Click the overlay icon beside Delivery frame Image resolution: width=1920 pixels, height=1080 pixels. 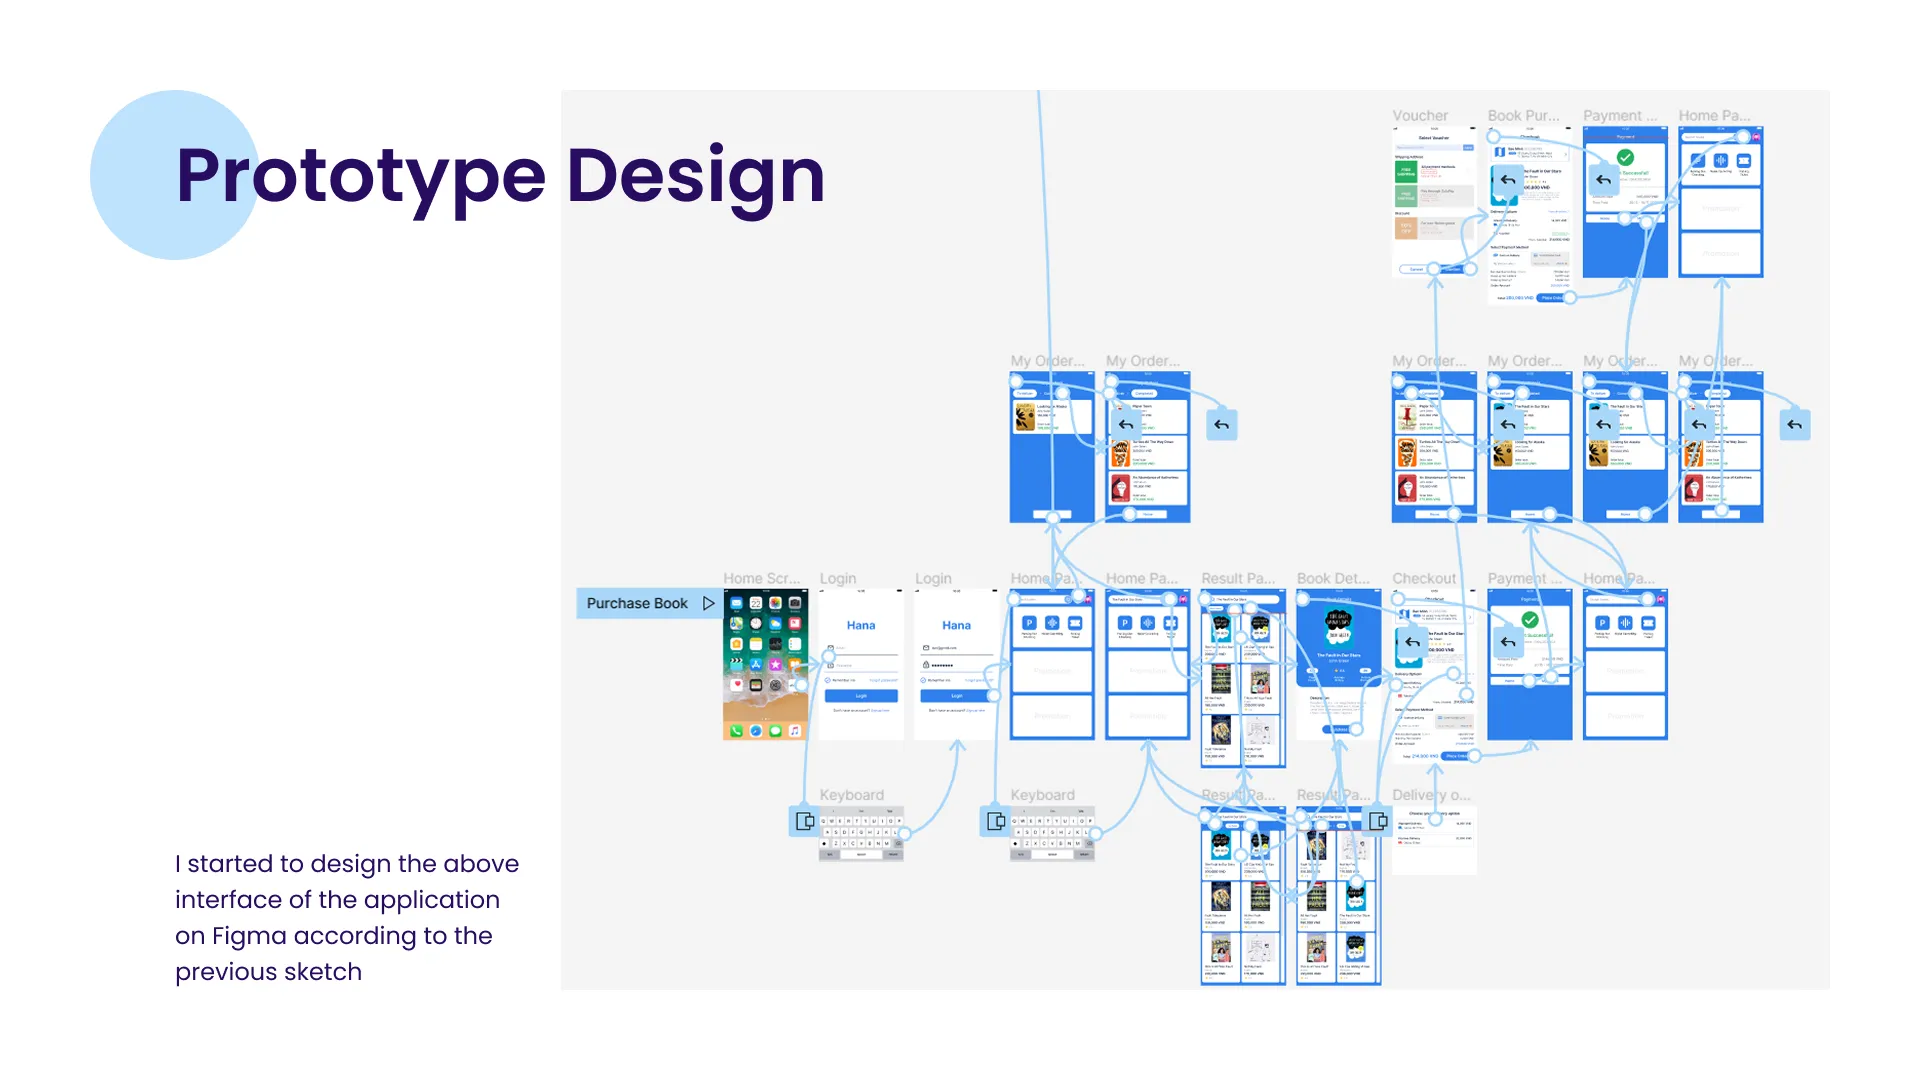click(x=1377, y=821)
